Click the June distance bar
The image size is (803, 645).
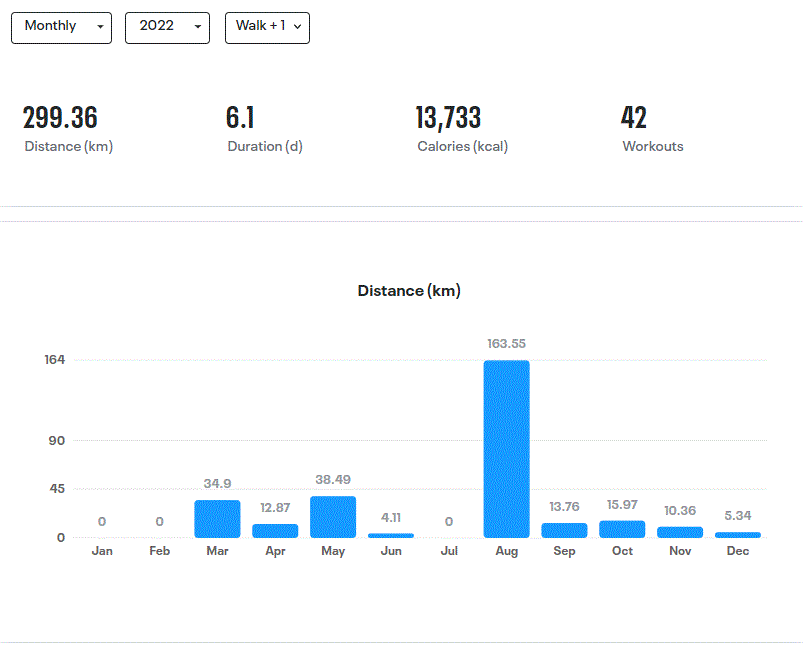(x=391, y=536)
